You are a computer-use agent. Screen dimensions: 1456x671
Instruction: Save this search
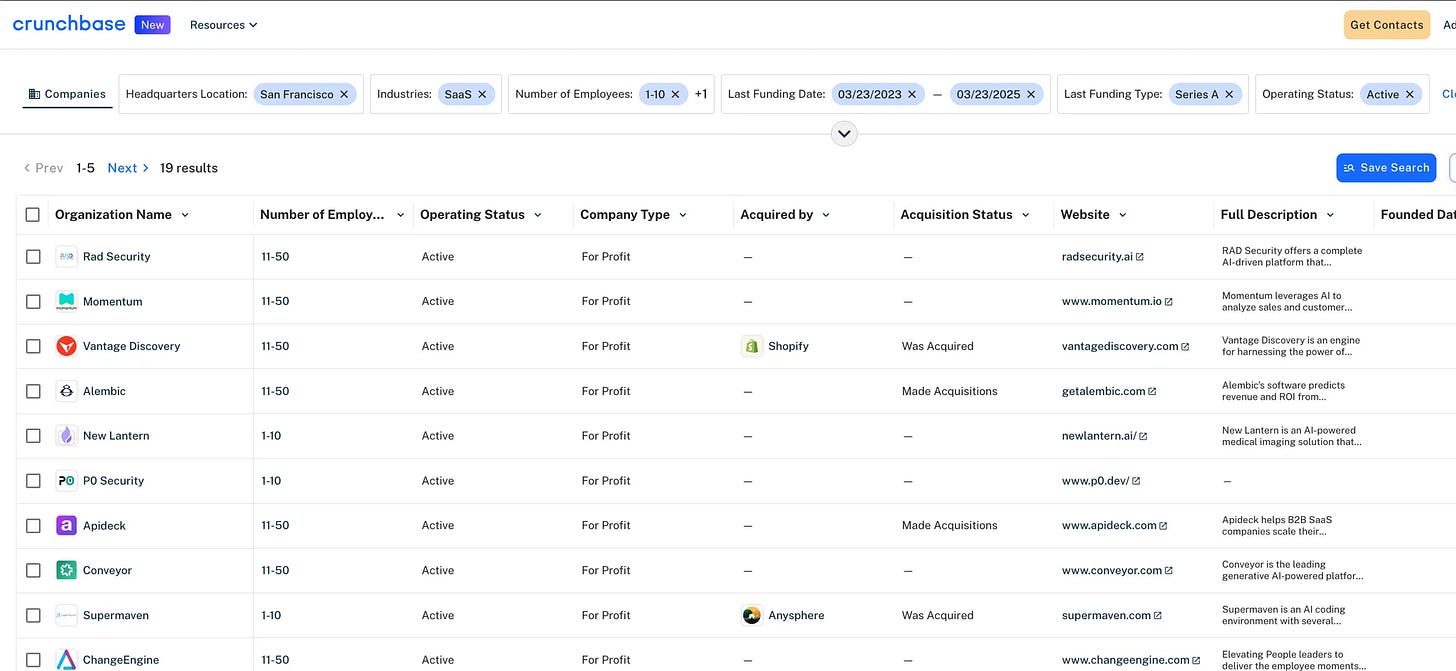1386,168
